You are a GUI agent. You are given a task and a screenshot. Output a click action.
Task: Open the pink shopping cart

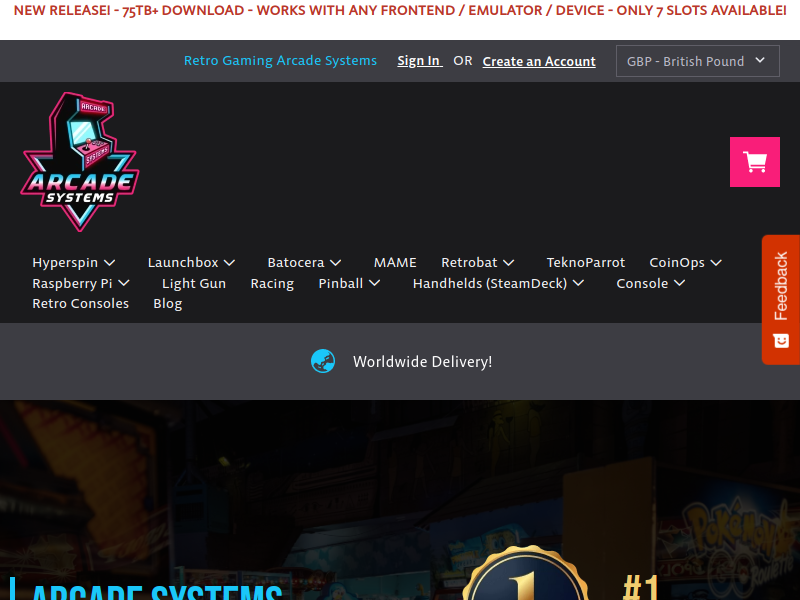coord(755,162)
